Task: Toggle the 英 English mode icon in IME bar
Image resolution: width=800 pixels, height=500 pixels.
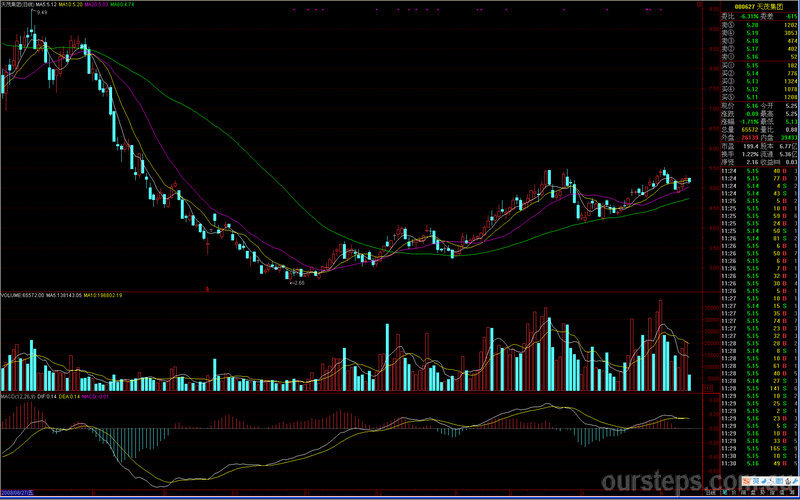Action: (756, 481)
